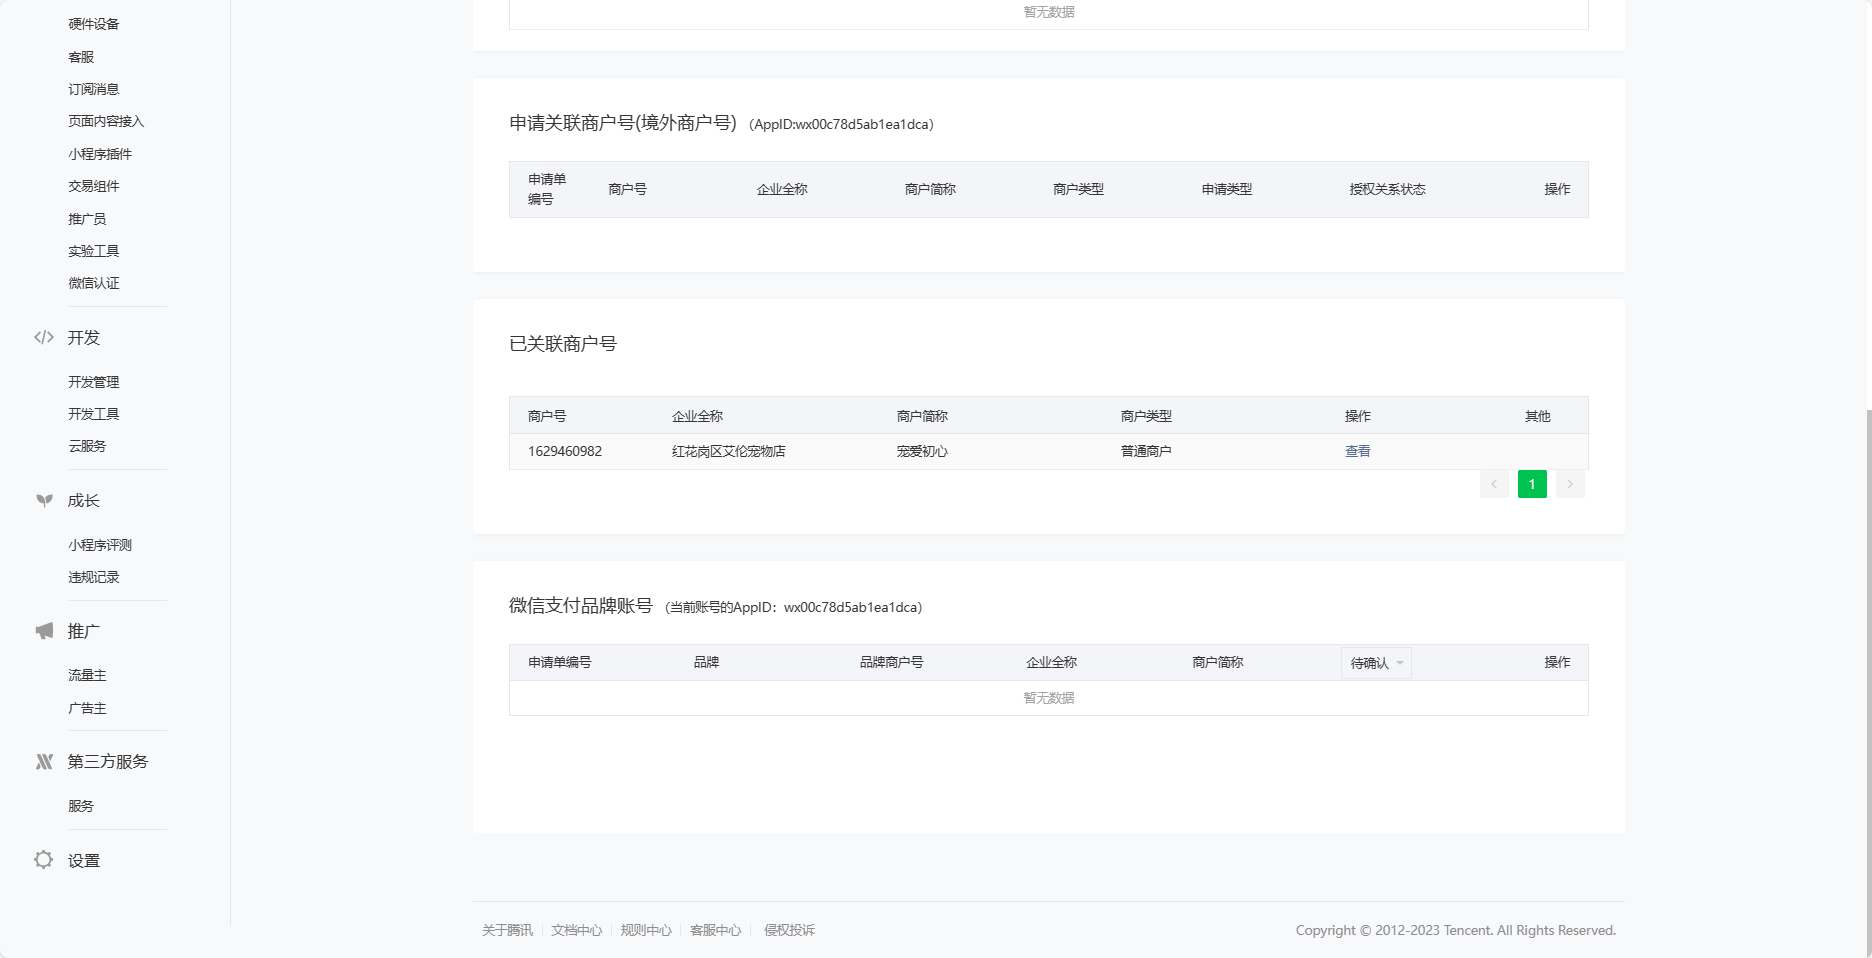
Task: Click the 微信支付品牌账号 heading
Action: pyautogui.click(x=581, y=606)
